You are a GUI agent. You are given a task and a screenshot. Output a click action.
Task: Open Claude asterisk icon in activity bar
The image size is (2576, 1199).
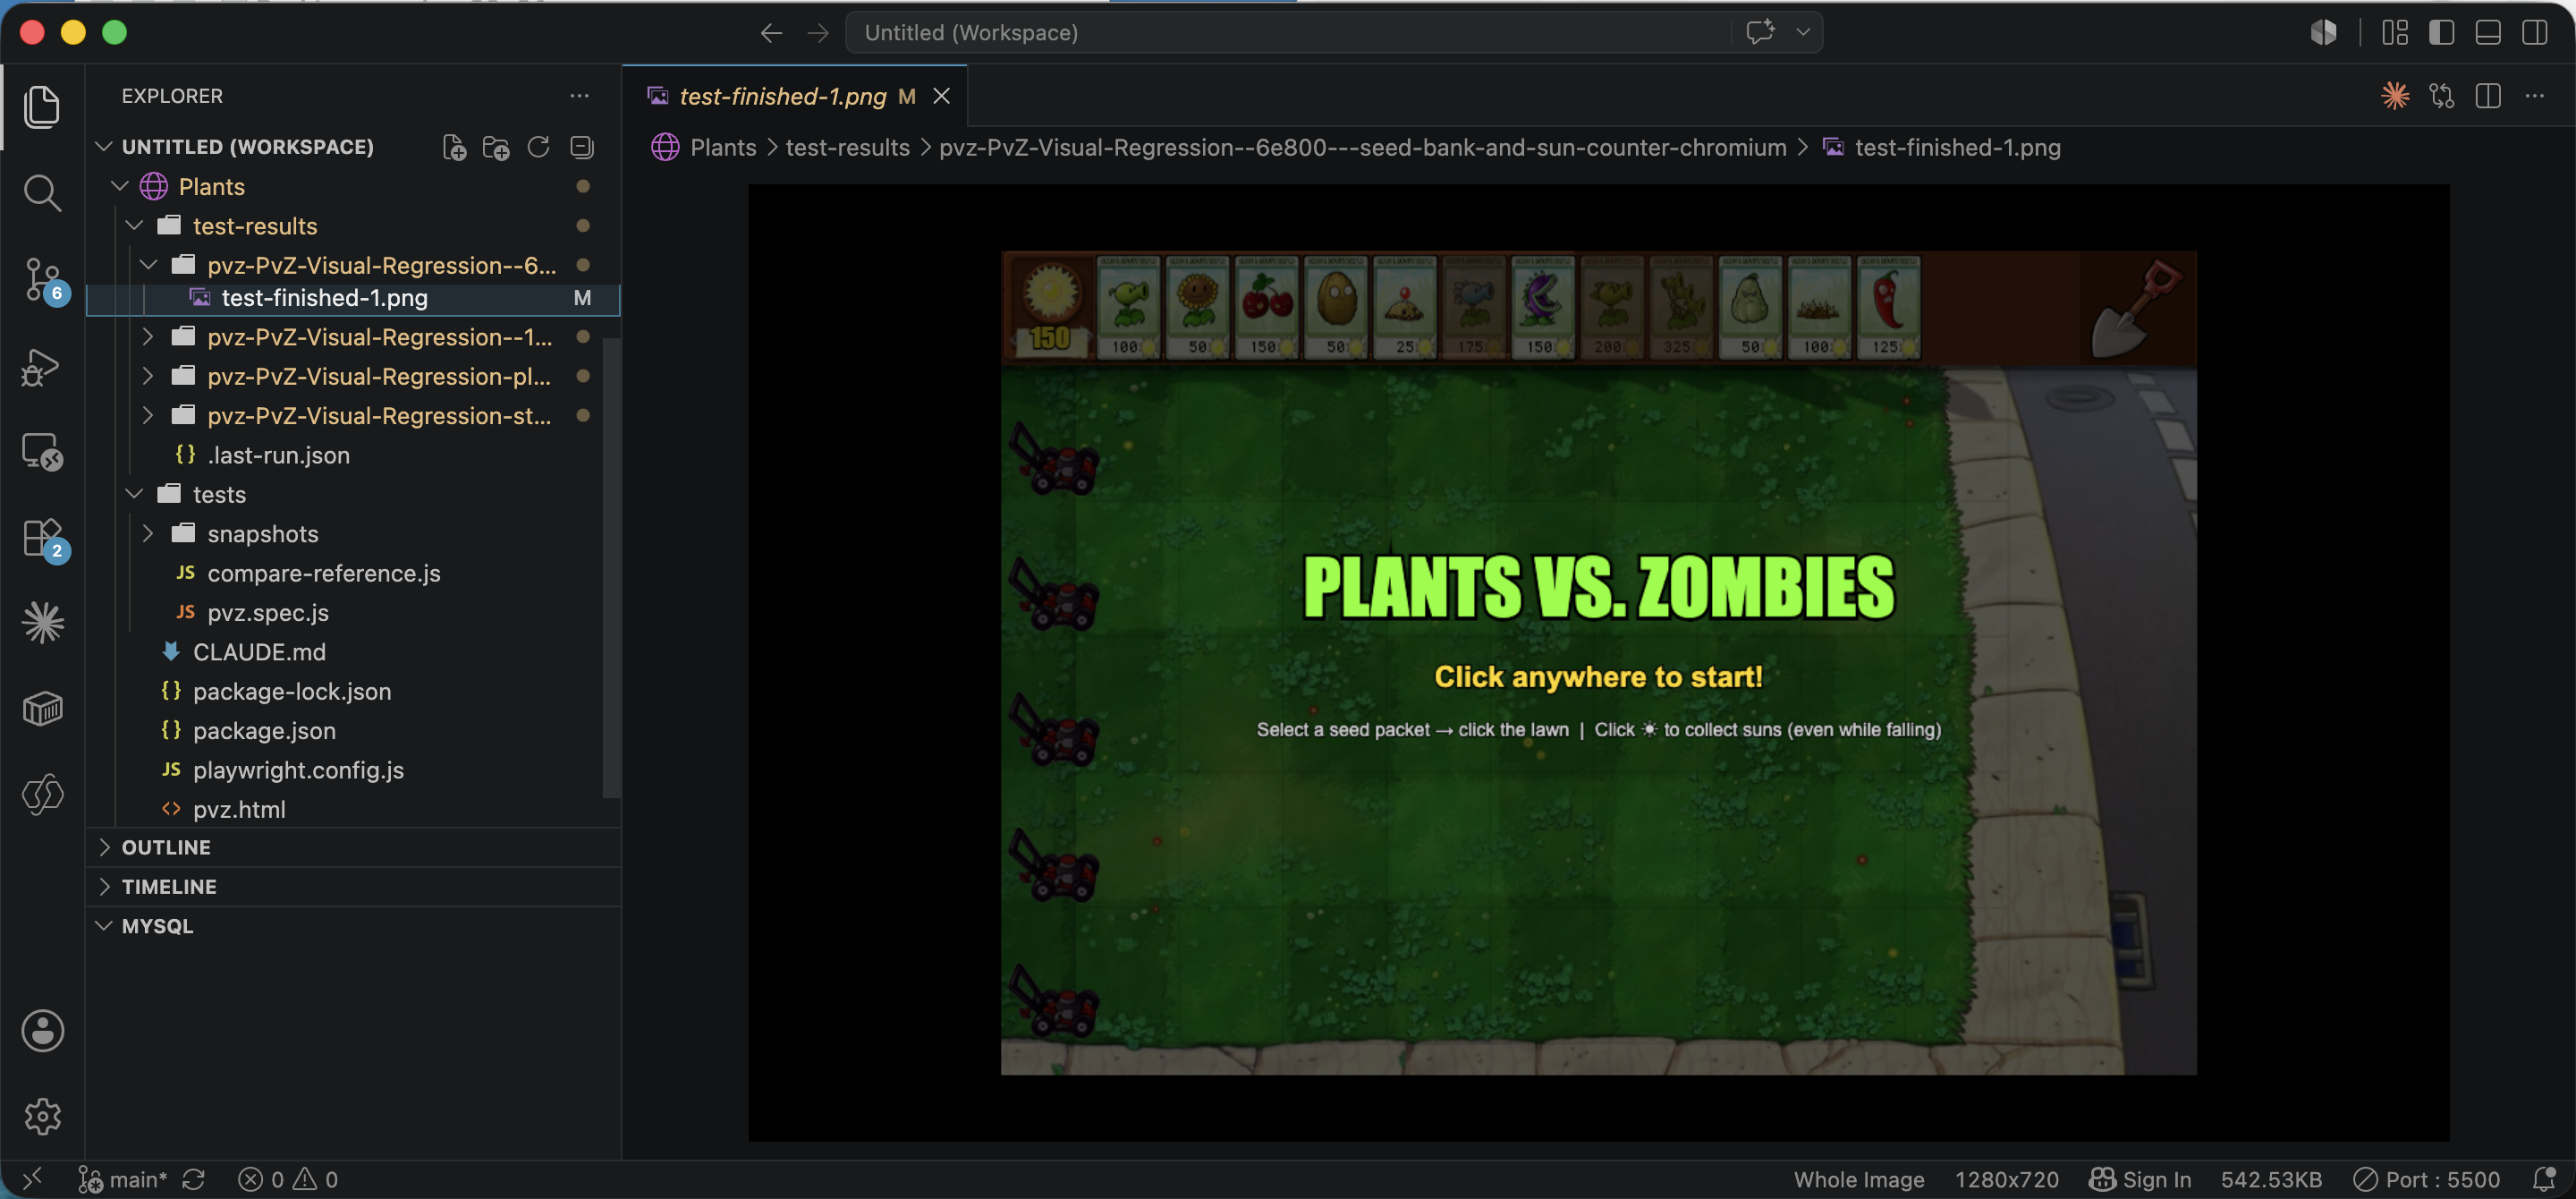[42, 623]
